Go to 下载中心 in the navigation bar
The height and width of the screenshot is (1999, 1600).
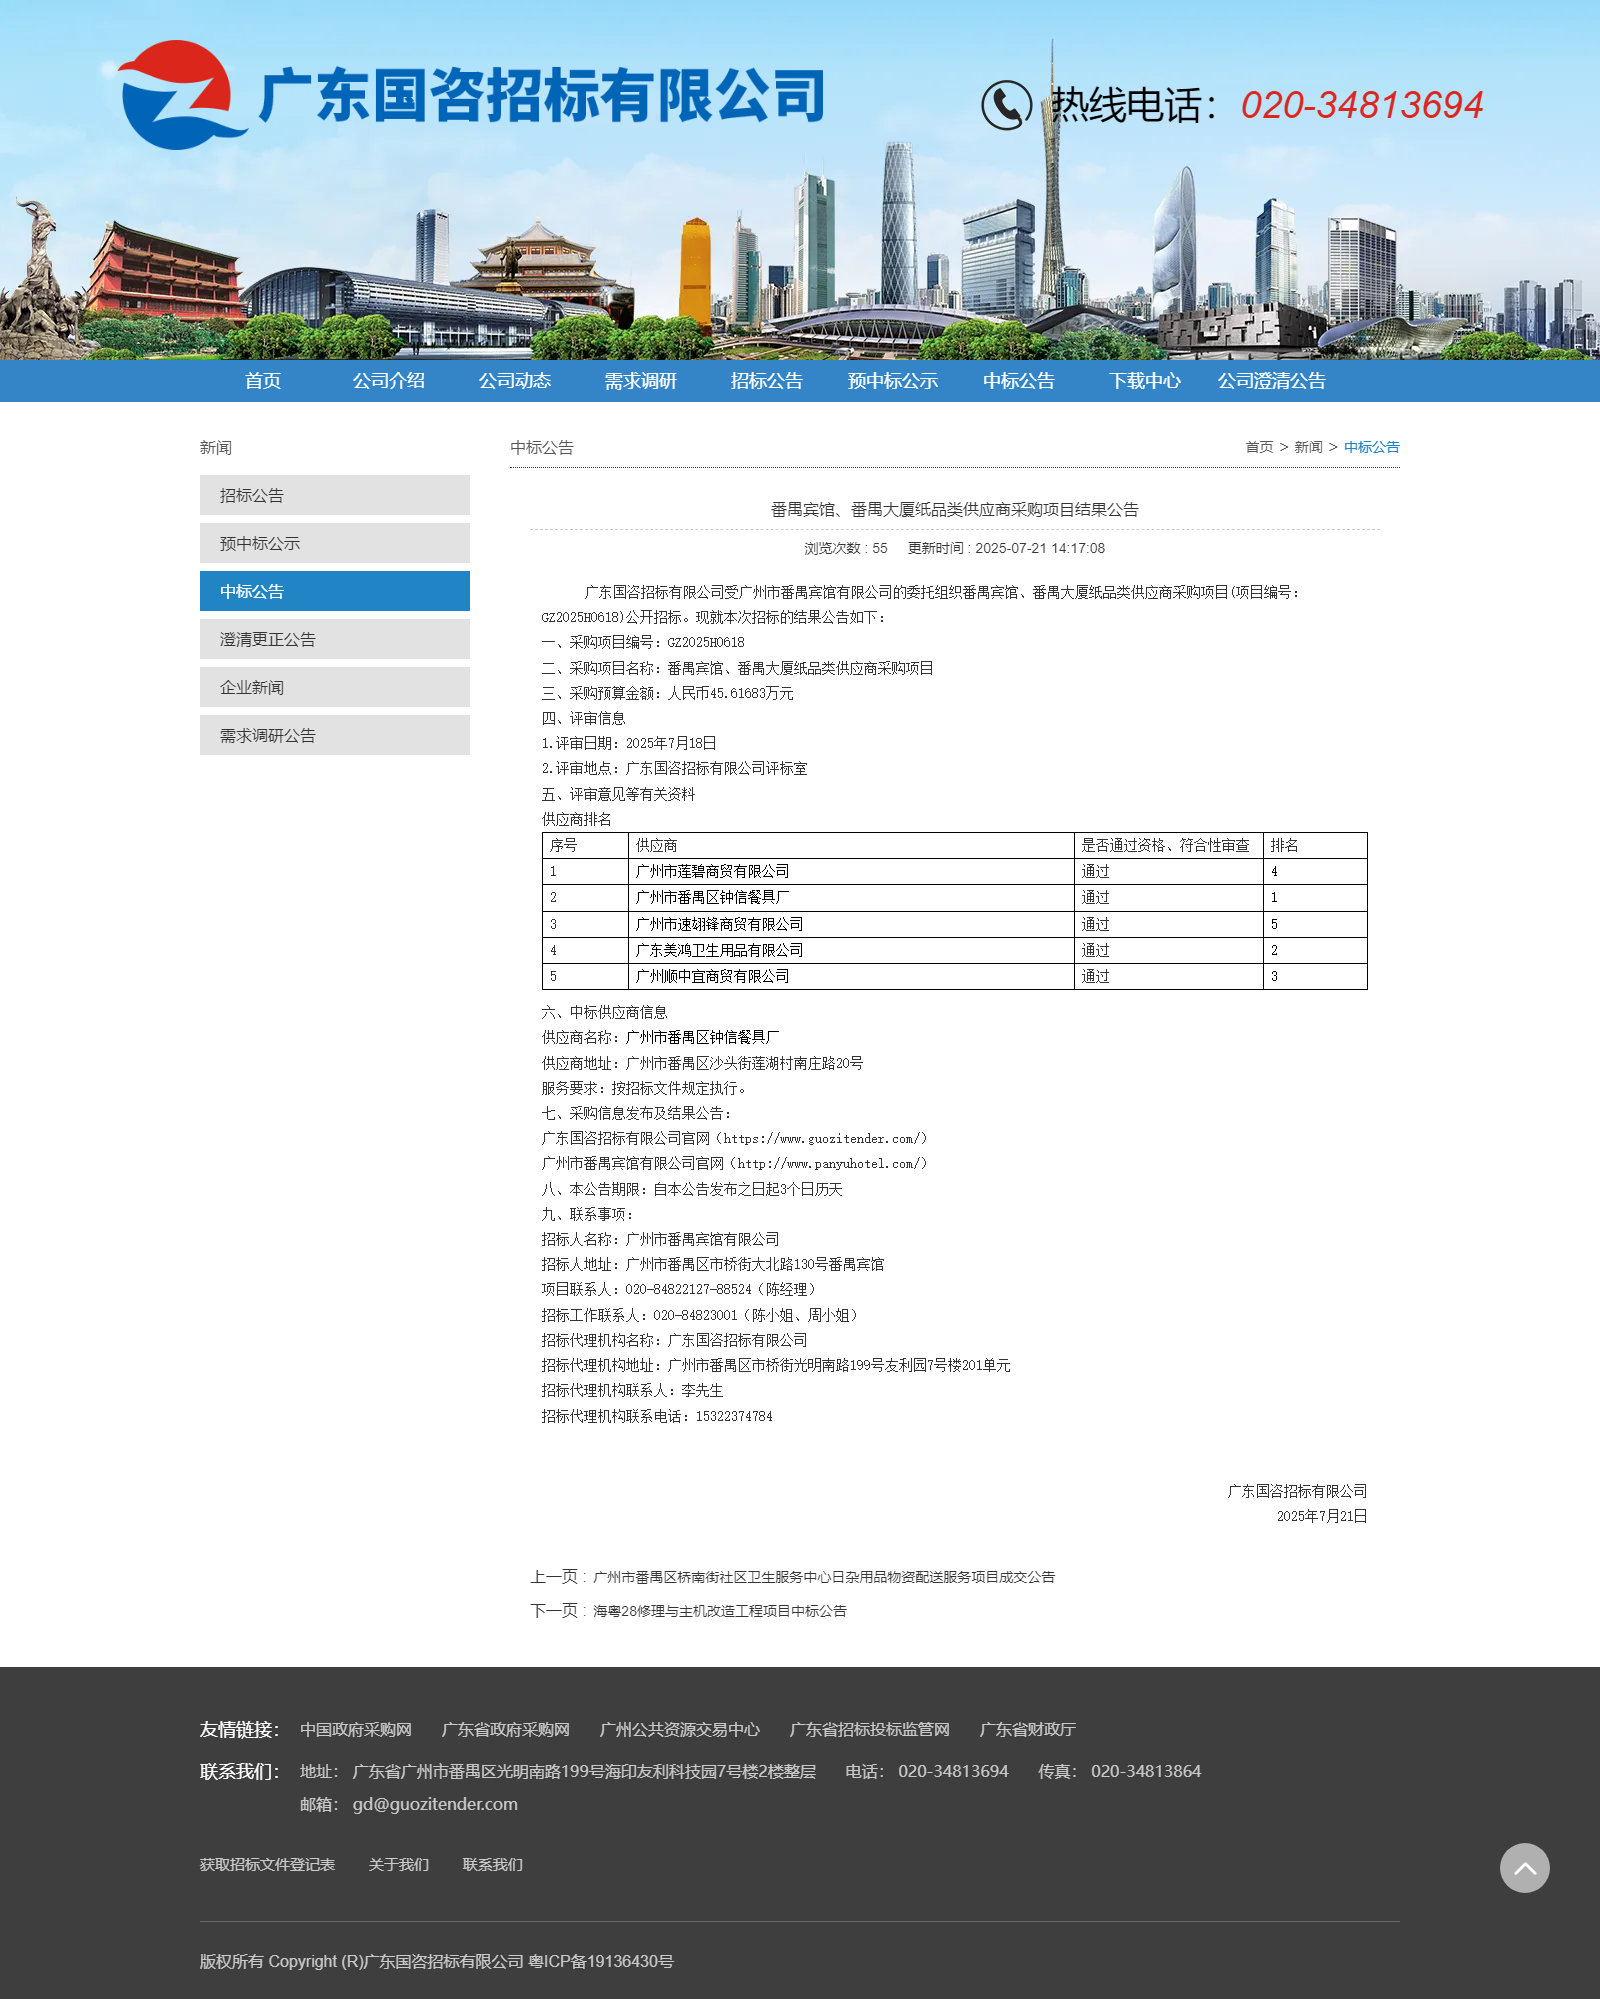(1145, 381)
